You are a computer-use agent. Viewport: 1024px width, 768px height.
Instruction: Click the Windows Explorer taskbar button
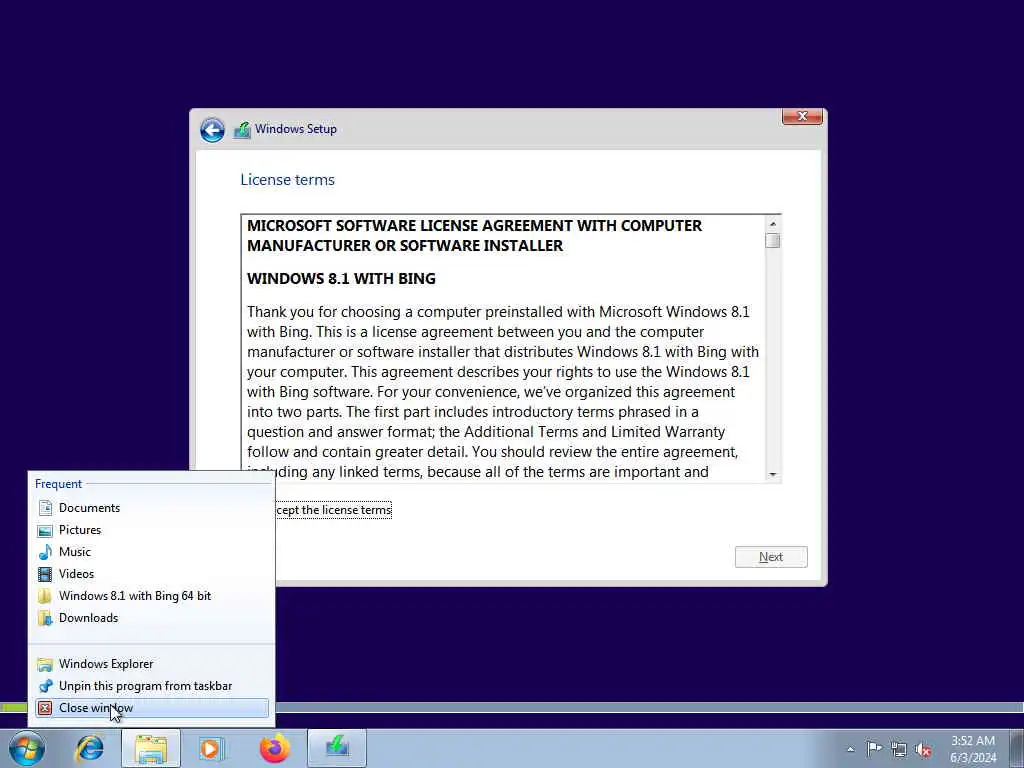point(151,748)
